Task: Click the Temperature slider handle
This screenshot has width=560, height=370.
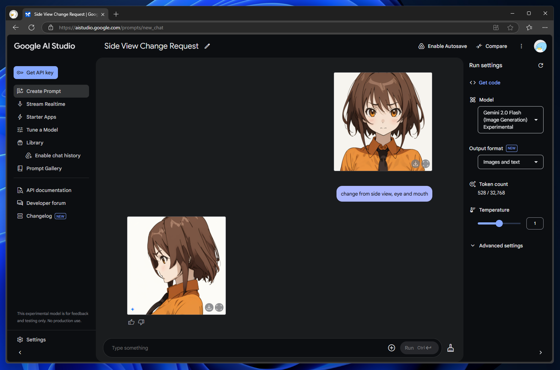Action: click(499, 223)
